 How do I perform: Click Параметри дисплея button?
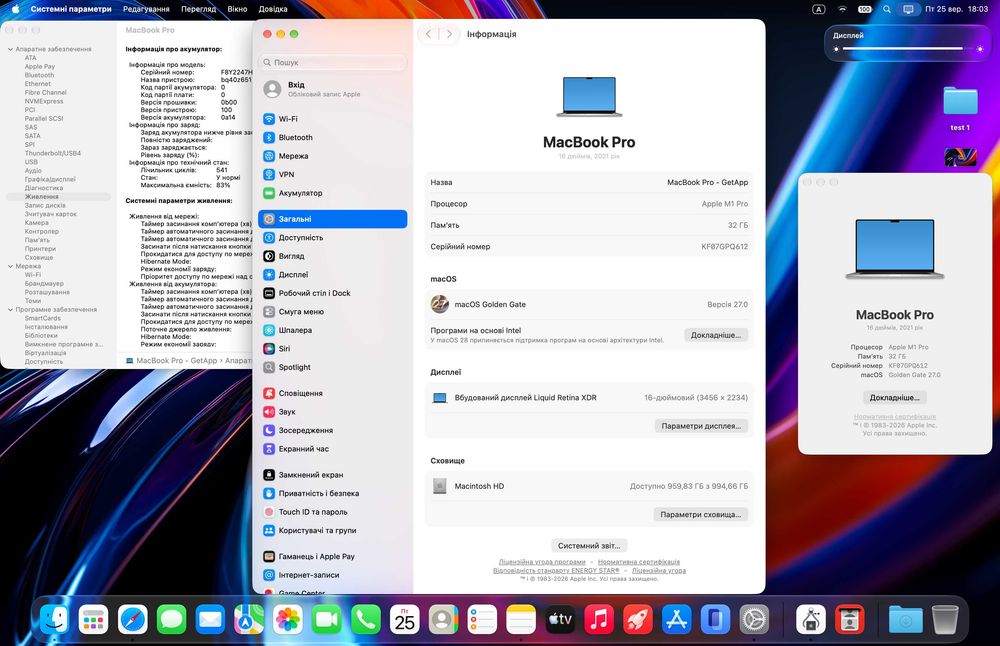tap(701, 426)
